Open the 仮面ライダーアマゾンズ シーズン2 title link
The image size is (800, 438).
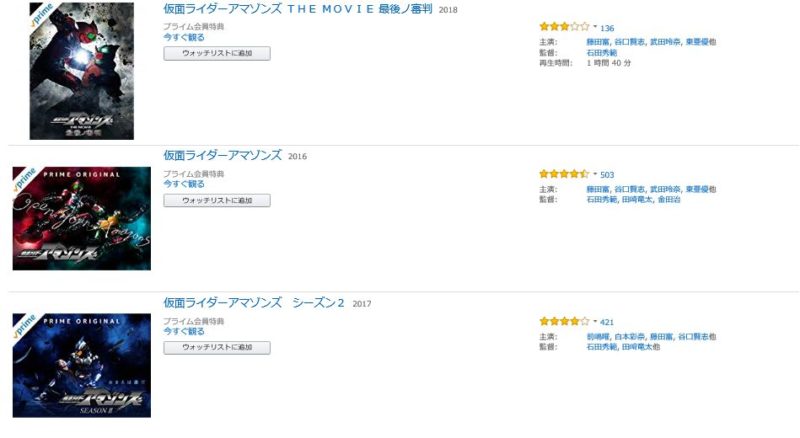[x=254, y=303]
